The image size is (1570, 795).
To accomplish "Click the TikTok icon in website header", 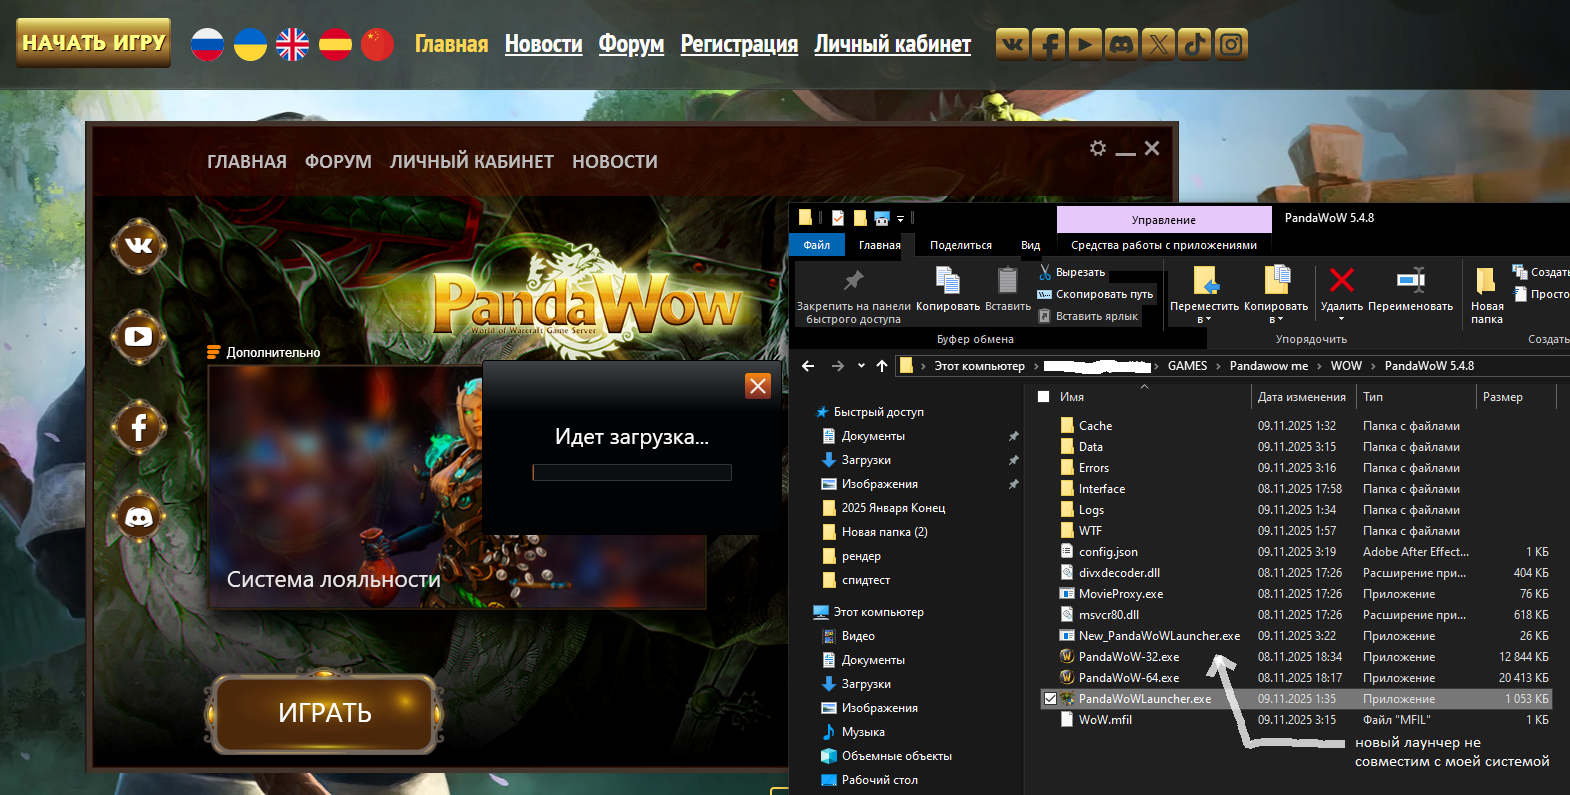I will [x=1195, y=44].
